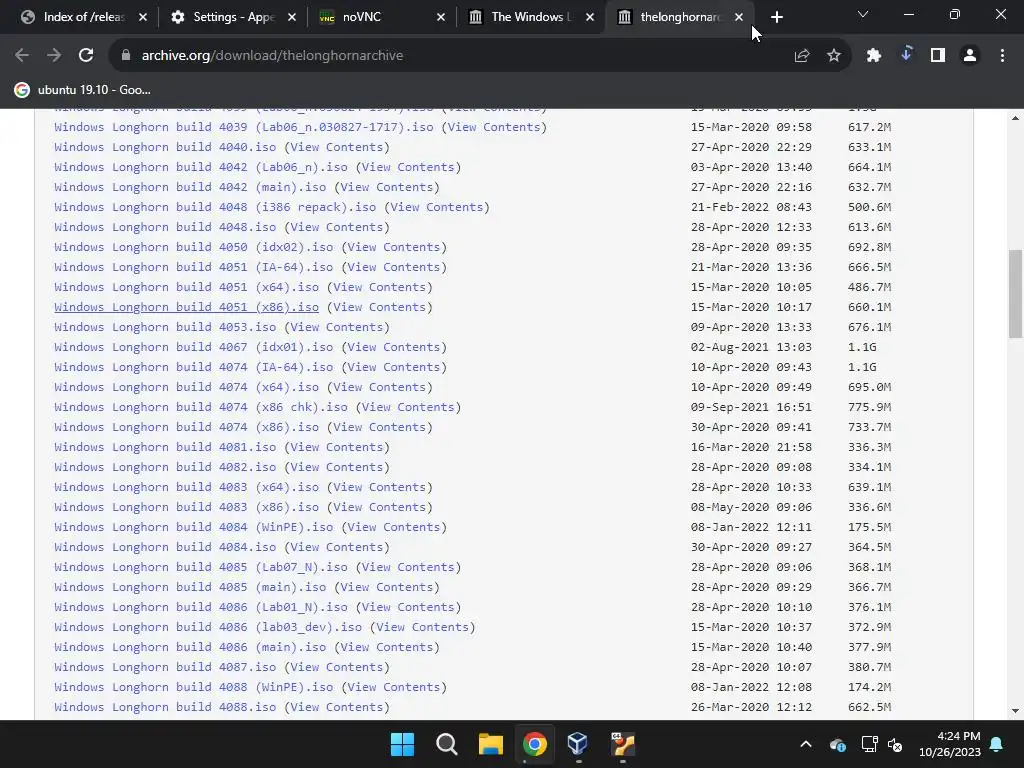1024x768 pixels.
Task: Switch to the Settings - Apps tab
Action: (x=233, y=17)
